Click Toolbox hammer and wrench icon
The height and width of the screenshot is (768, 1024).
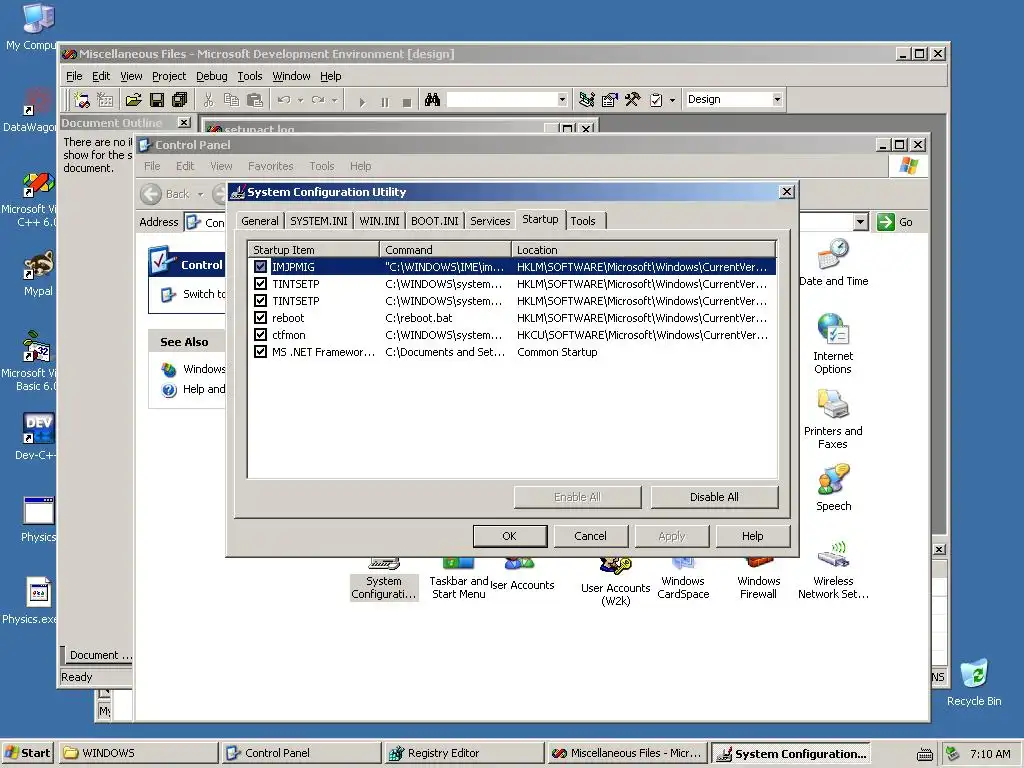(x=632, y=100)
